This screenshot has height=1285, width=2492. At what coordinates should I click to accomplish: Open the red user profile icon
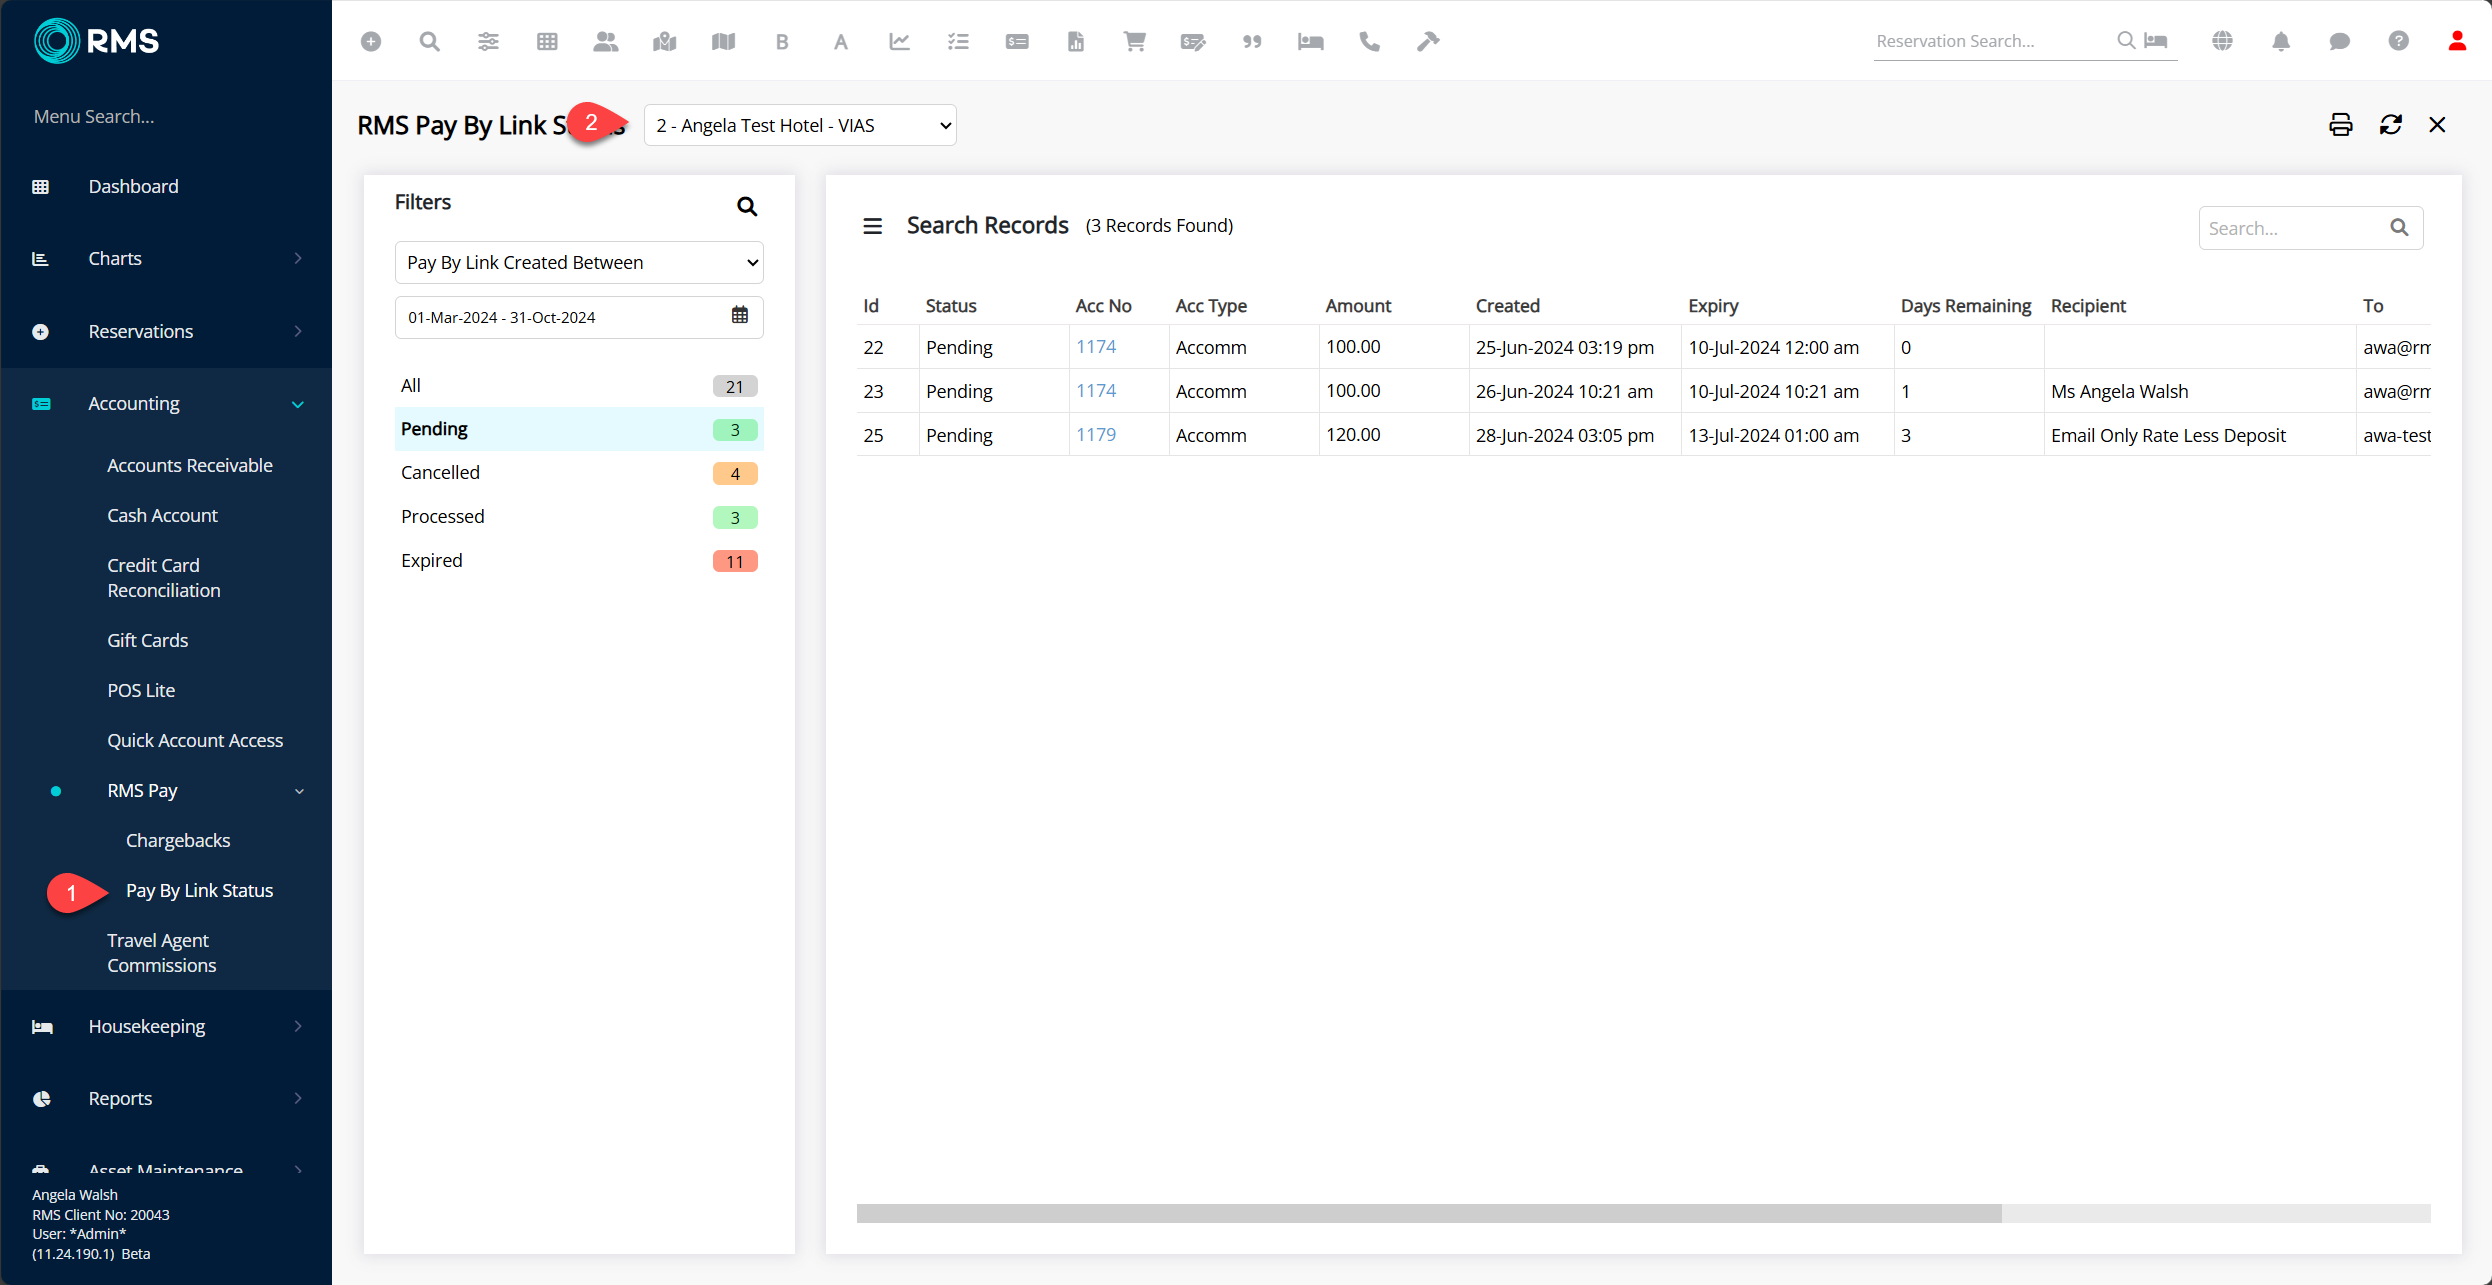(x=2457, y=41)
